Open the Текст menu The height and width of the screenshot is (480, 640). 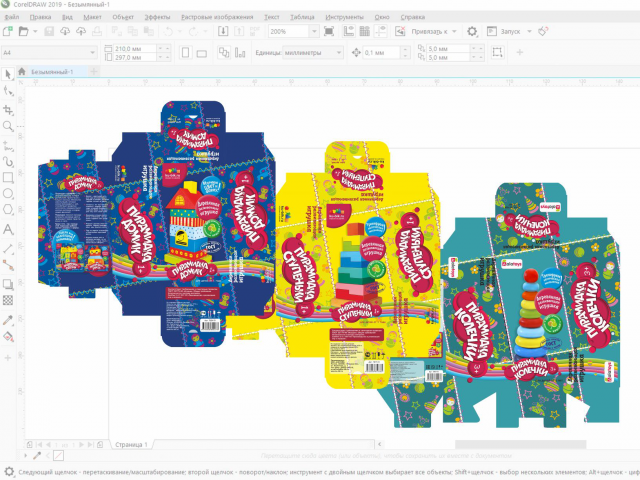(x=271, y=17)
